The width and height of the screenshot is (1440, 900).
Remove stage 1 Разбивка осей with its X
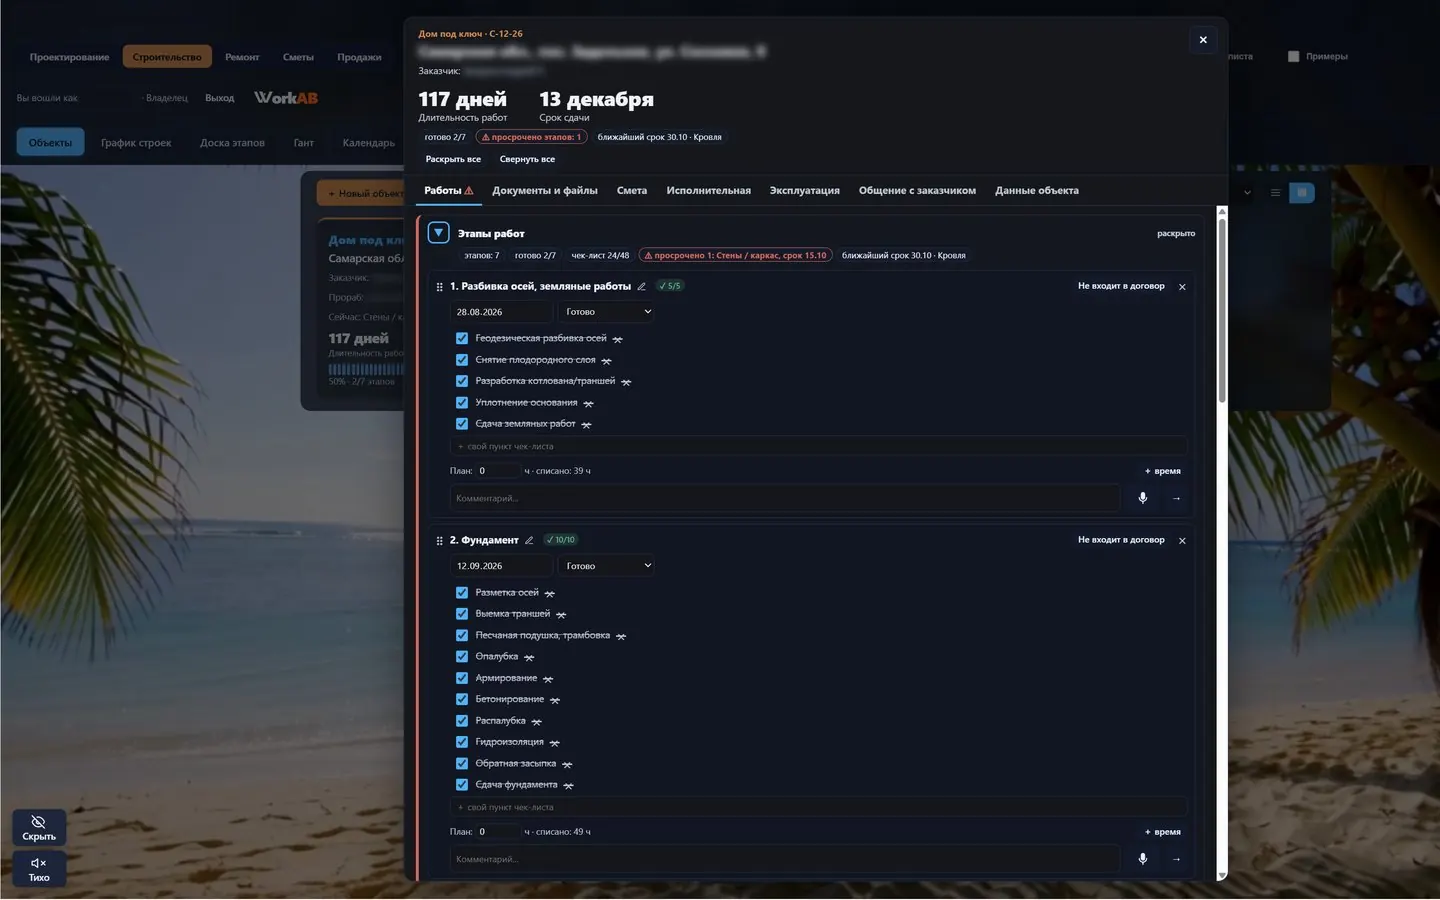1182,287
